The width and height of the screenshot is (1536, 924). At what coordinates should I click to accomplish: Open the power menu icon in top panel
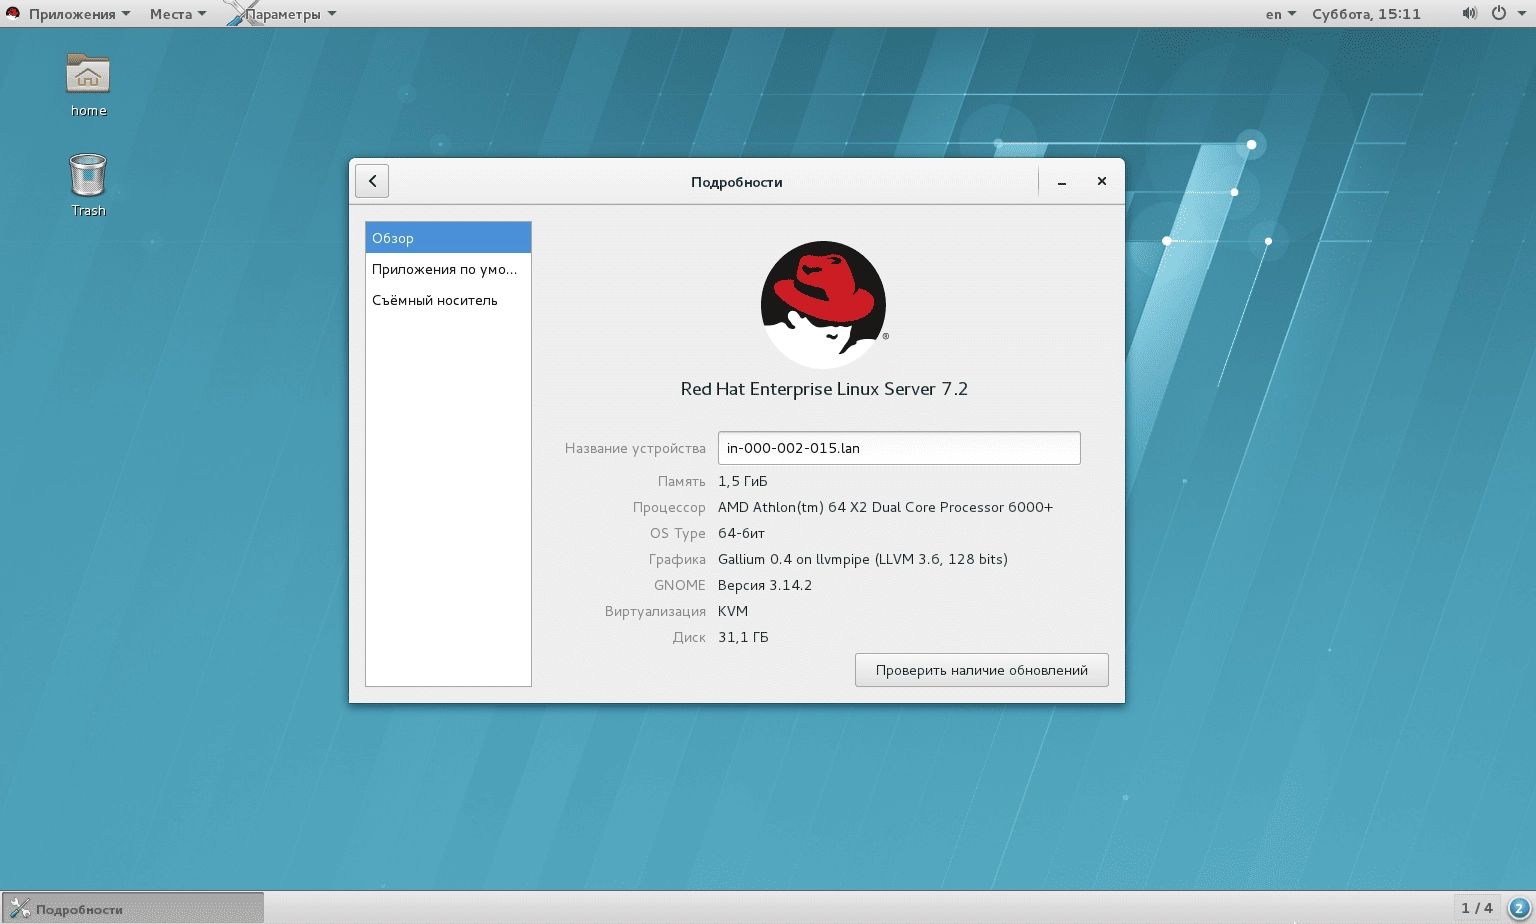[x=1498, y=14]
